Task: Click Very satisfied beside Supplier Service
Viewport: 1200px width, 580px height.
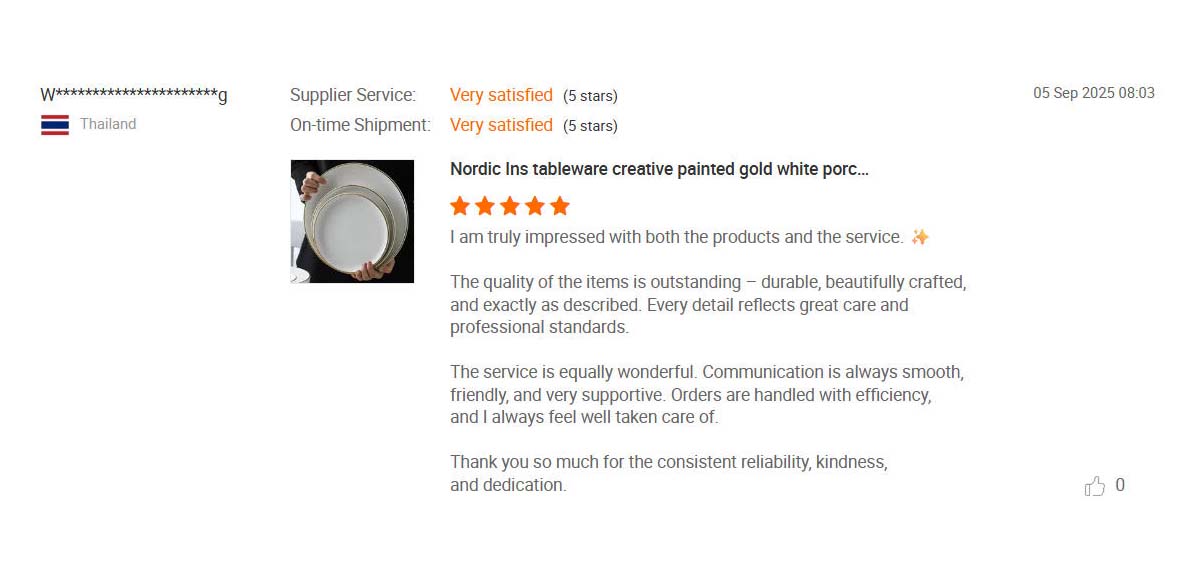Action: pos(501,95)
